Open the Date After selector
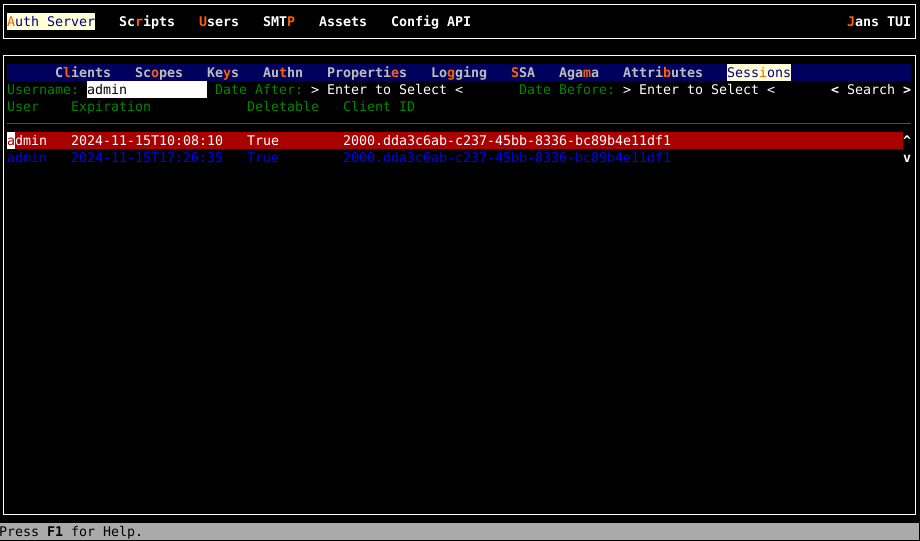Viewport: 920px width, 541px height. click(x=386, y=89)
